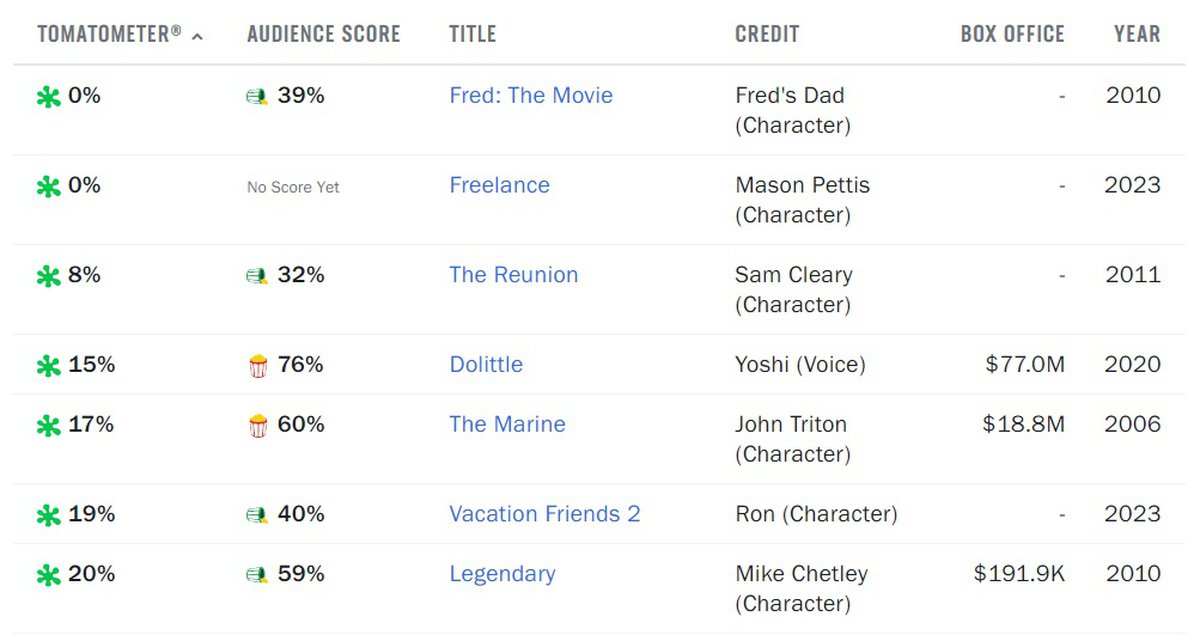Click the rotten splat icon next to 8%
The height and width of the screenshot is (635, 1200).
pos(48,277)
